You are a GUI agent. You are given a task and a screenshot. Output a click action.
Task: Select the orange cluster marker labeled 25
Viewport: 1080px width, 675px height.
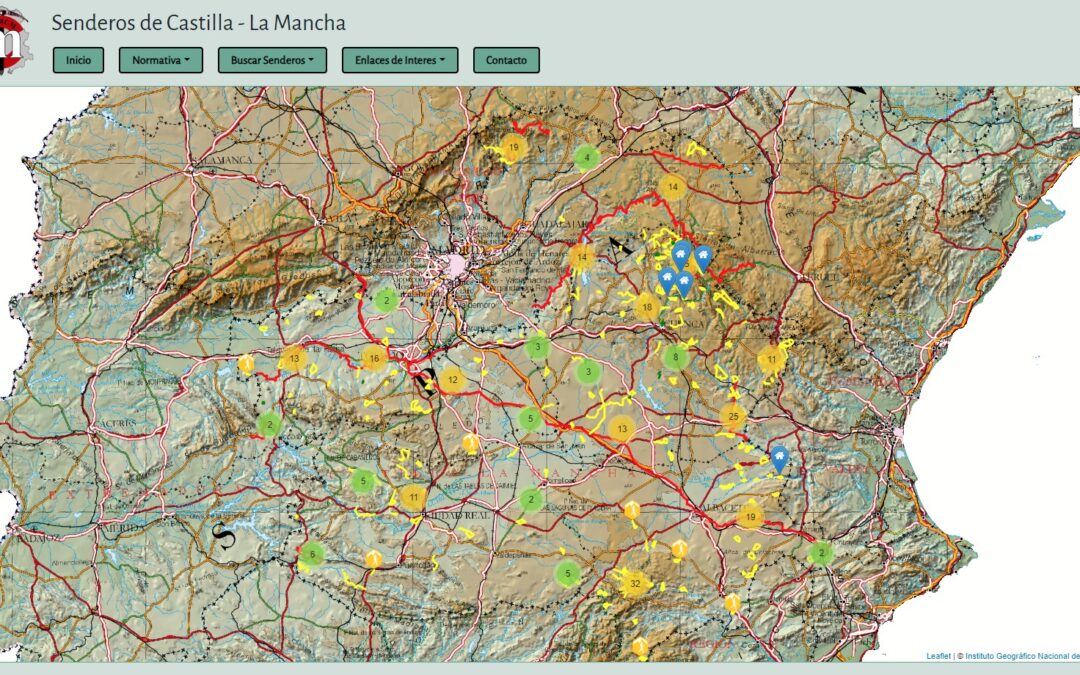(x=733, y=416)
